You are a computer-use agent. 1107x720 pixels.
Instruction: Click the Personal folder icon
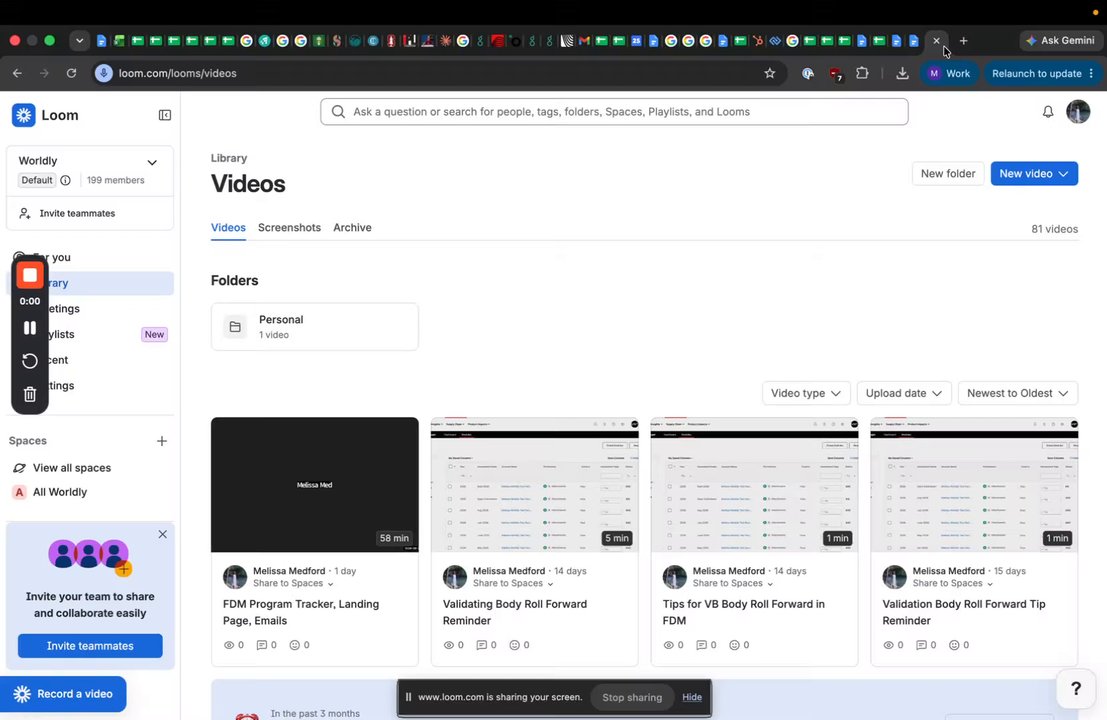pos(235,327)
